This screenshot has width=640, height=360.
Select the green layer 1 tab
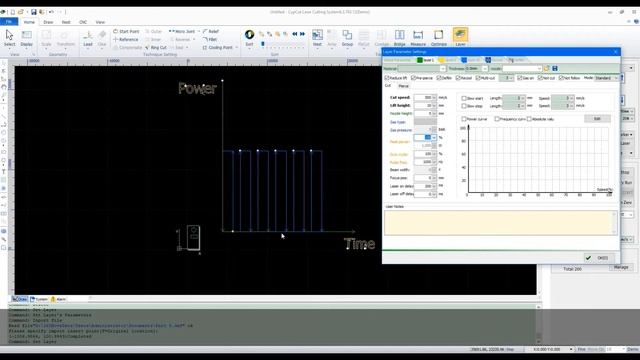click(x=425, y=60)
